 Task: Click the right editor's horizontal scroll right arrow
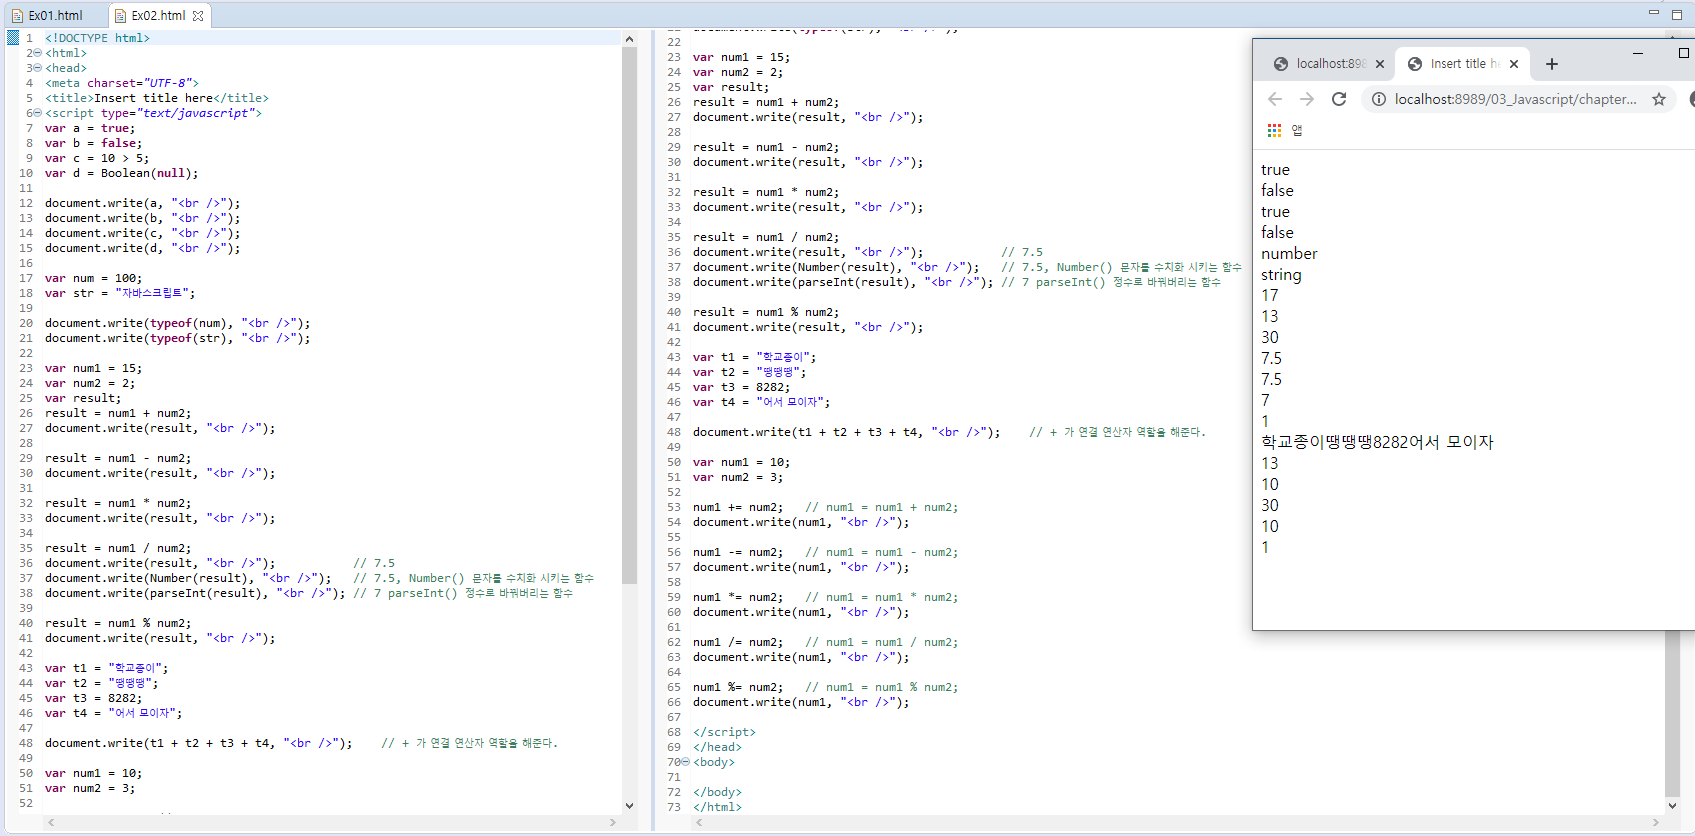(x=1655, y=822)
